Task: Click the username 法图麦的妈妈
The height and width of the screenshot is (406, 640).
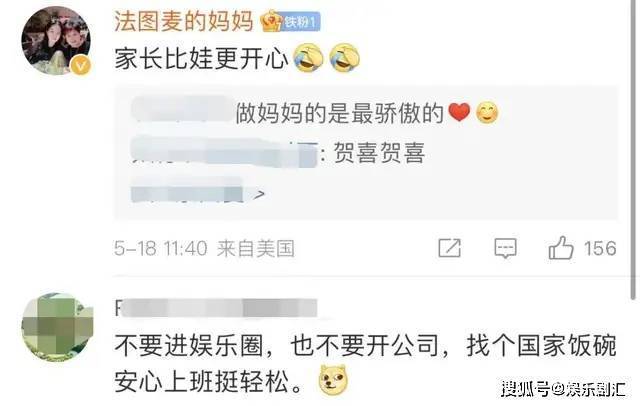Action: 184,21
